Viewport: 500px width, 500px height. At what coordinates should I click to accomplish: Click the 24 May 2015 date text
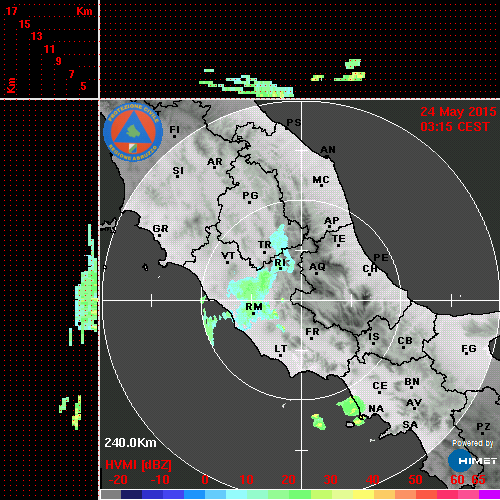pyautogui.click(x=458, y=112)
